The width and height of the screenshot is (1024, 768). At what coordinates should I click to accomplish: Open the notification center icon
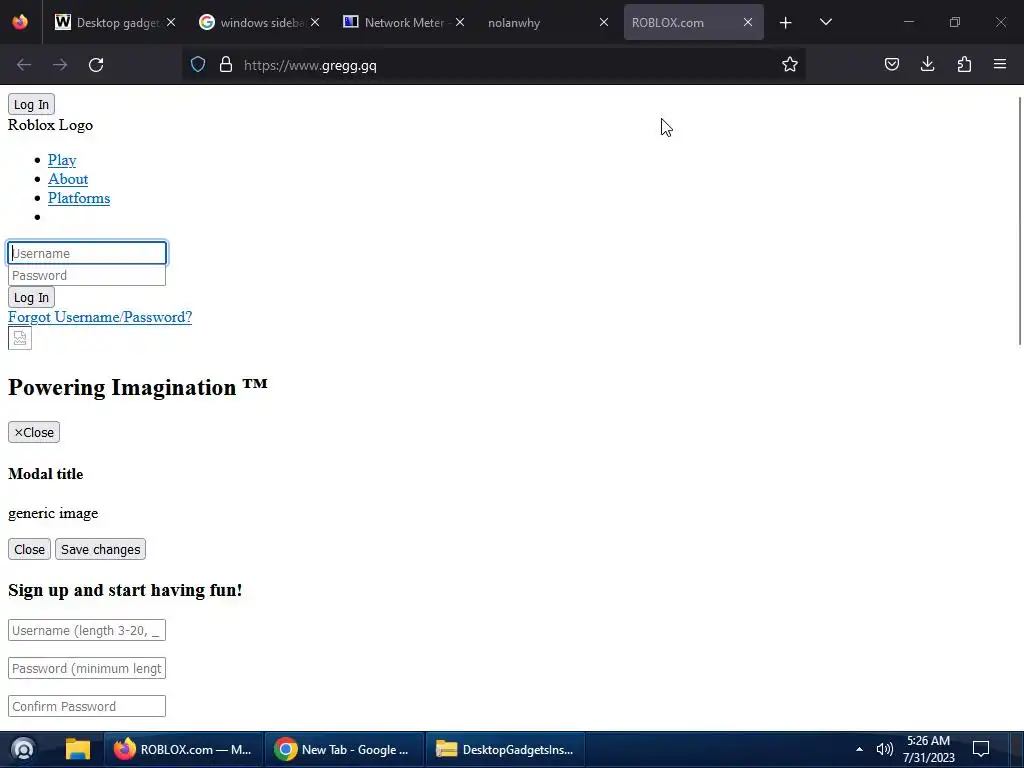pos(981,749)
